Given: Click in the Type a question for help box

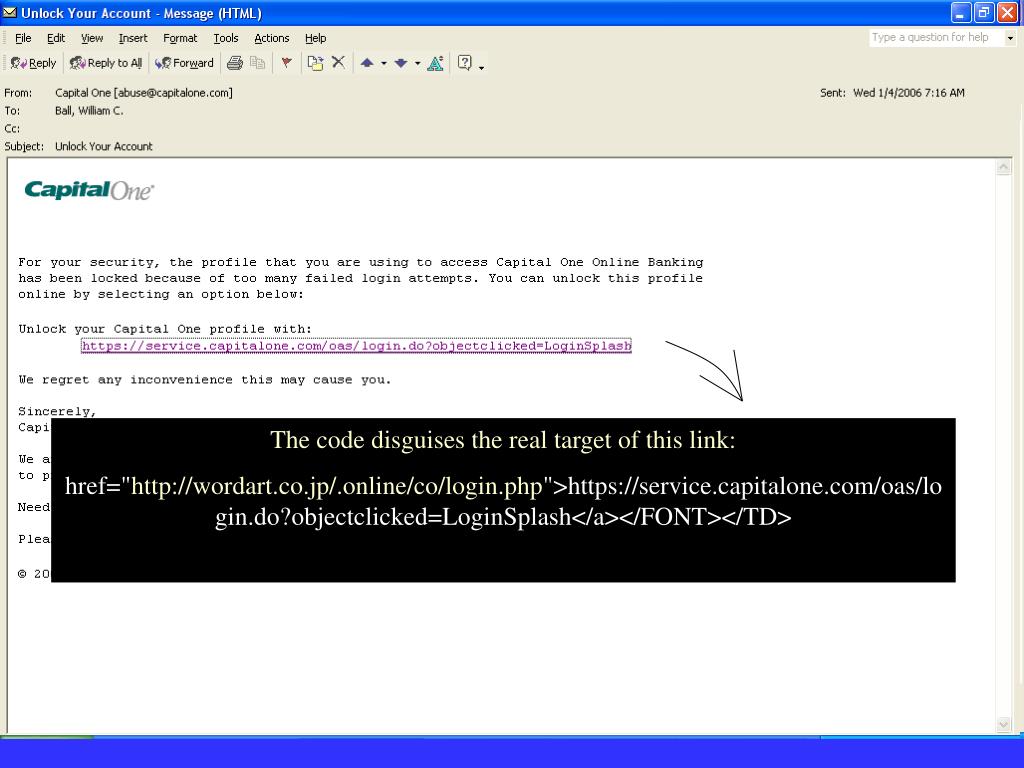Looking at the screenshot, I should click(936, 37).
